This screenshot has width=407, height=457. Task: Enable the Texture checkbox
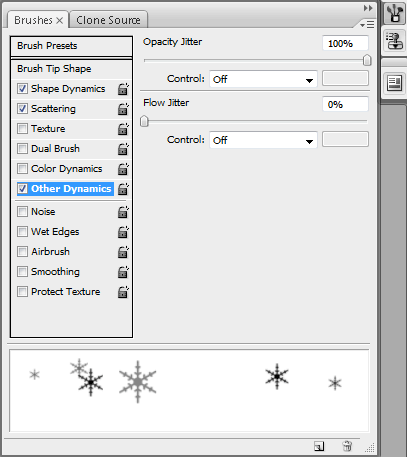[x=22, y=129]
